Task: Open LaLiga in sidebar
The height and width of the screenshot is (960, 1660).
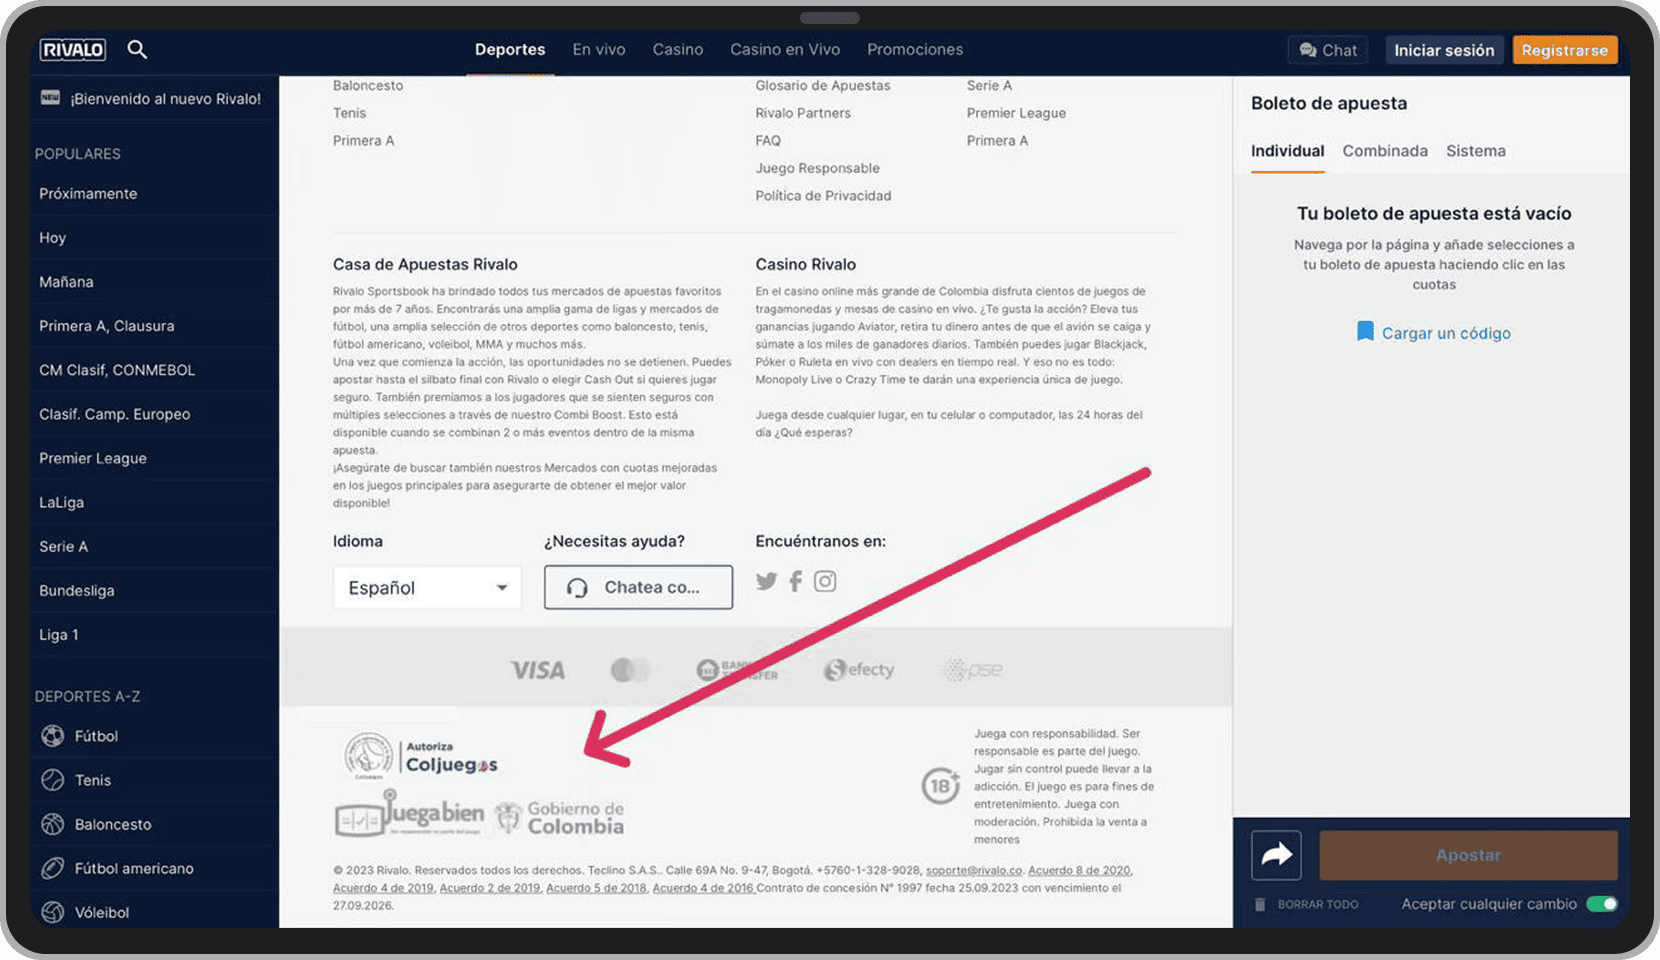Action: pos(153,502)
